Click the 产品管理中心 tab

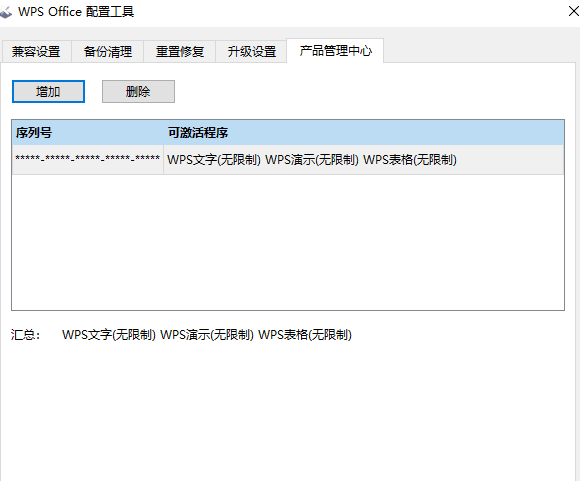point(335,50)
